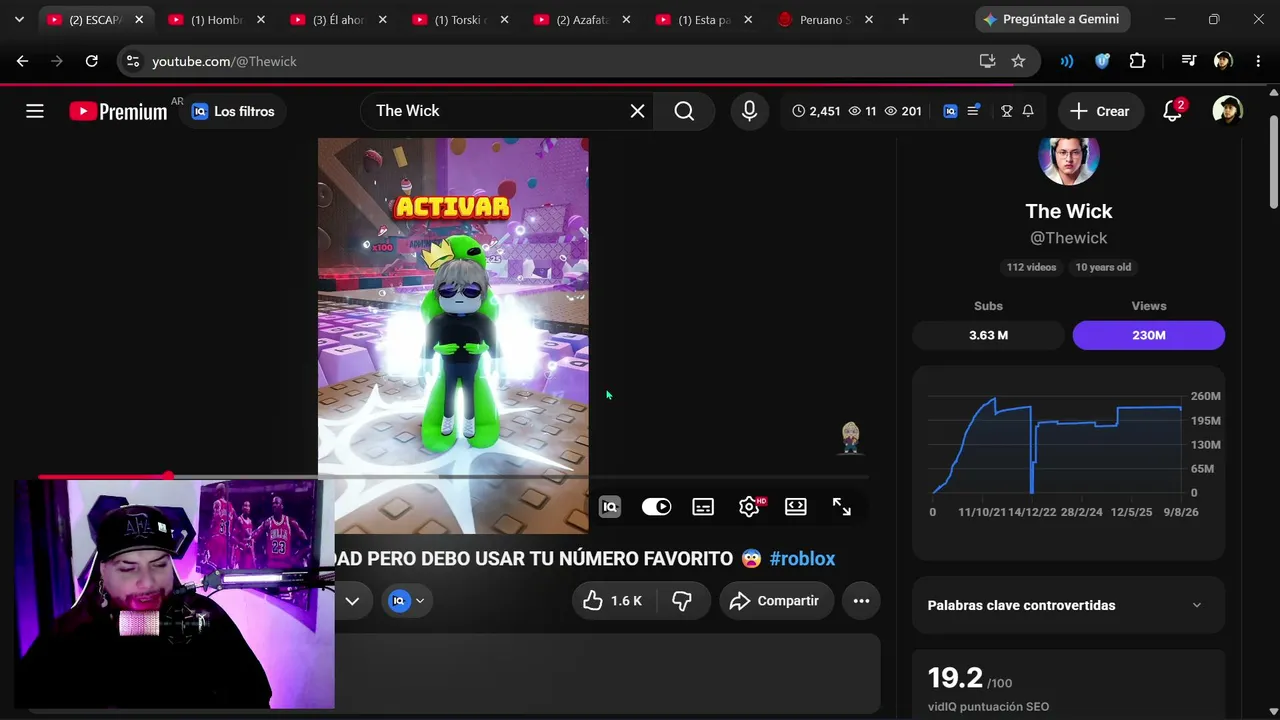The width and height of the screenshot is (1280, 720).
Task: Install app icon in address bar
Action: pyautogui.click(x=987, y=61)
